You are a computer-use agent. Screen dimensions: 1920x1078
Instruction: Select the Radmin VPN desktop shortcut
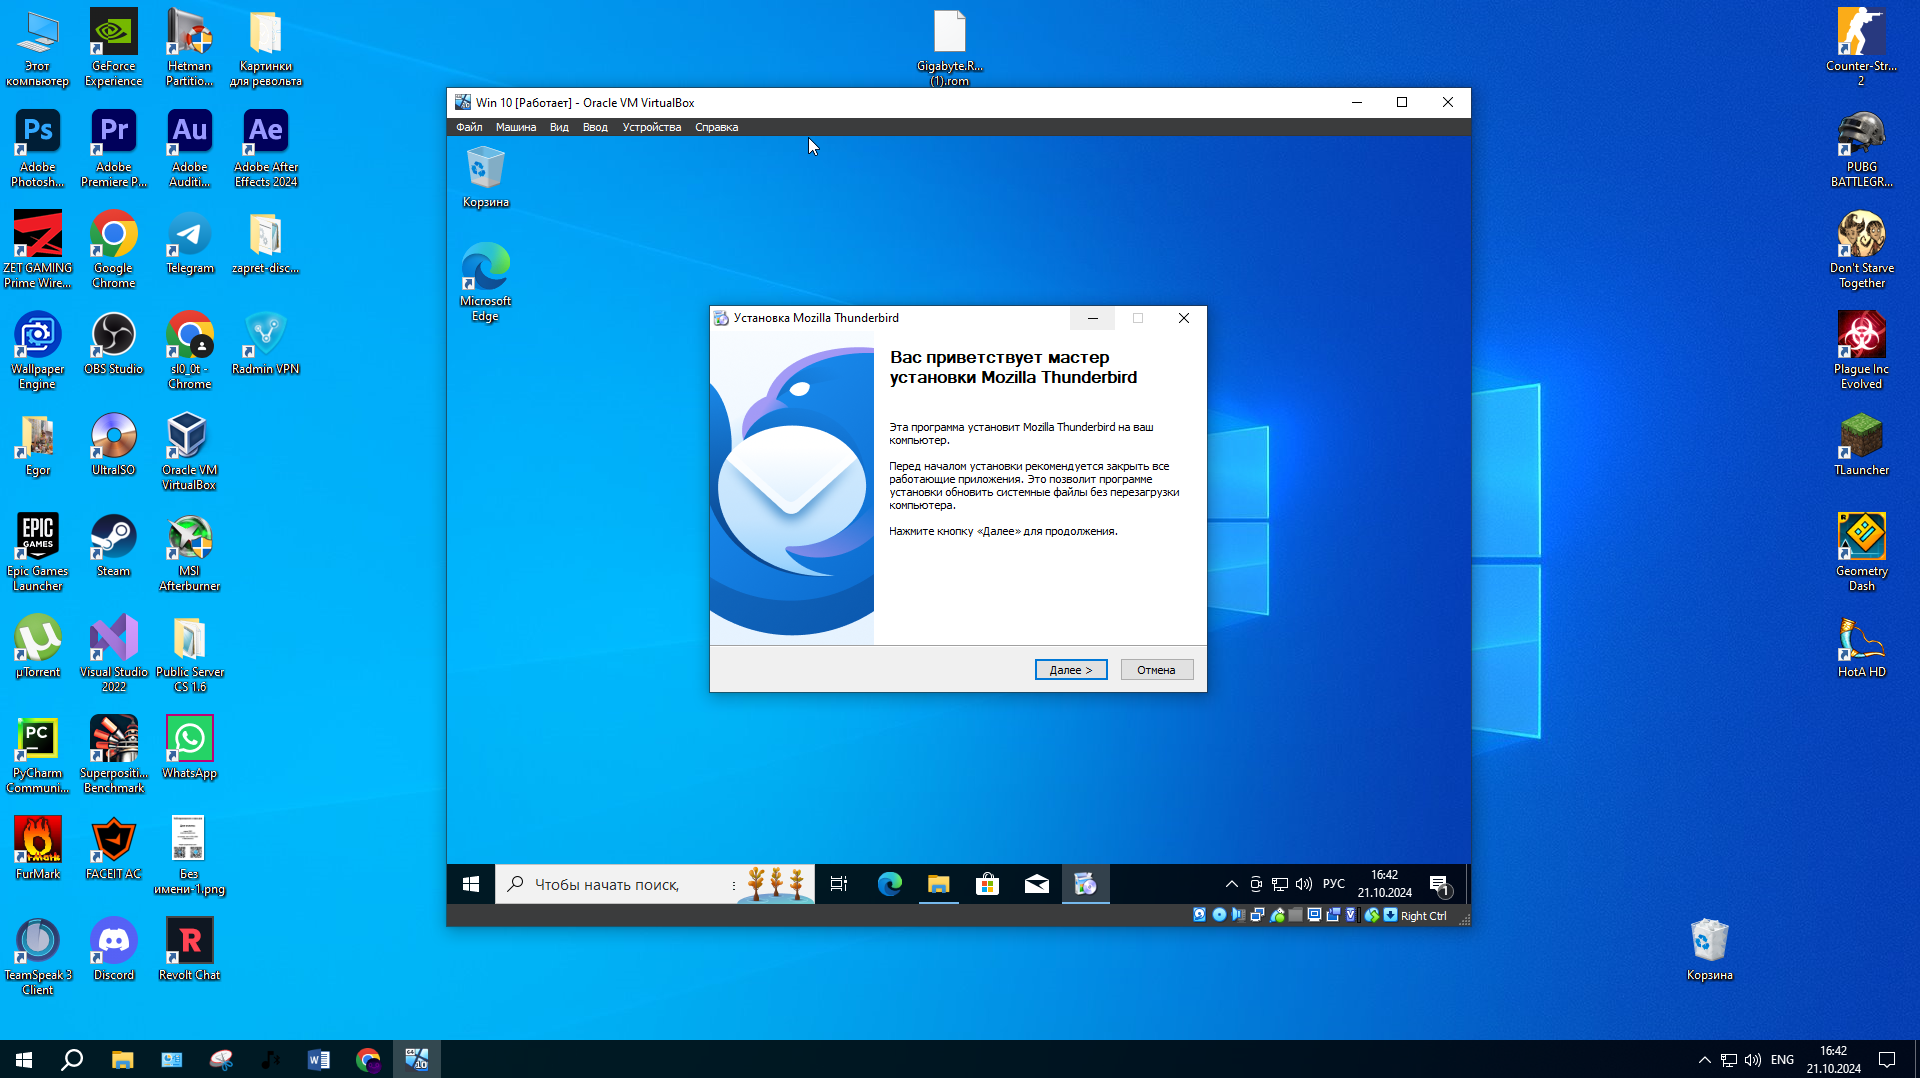(x=266, y=343)
